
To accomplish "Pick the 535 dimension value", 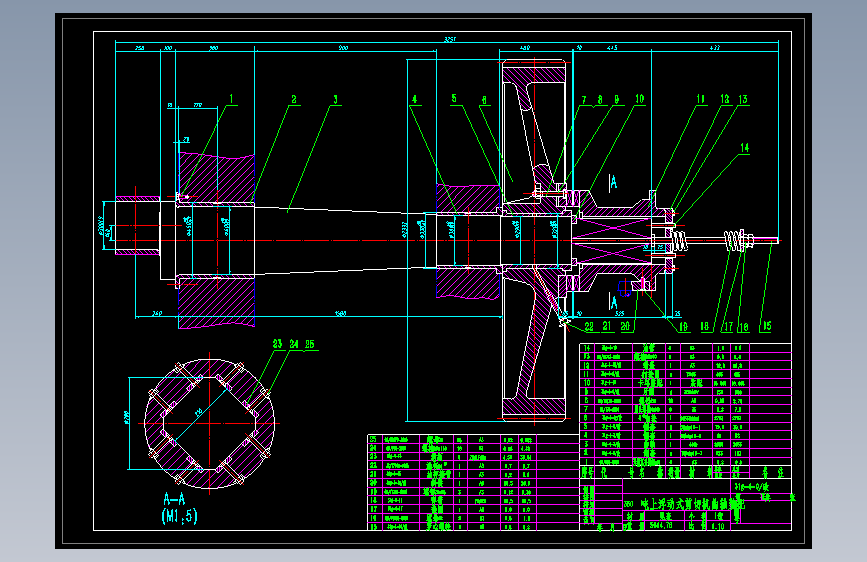I will (620, 314).
